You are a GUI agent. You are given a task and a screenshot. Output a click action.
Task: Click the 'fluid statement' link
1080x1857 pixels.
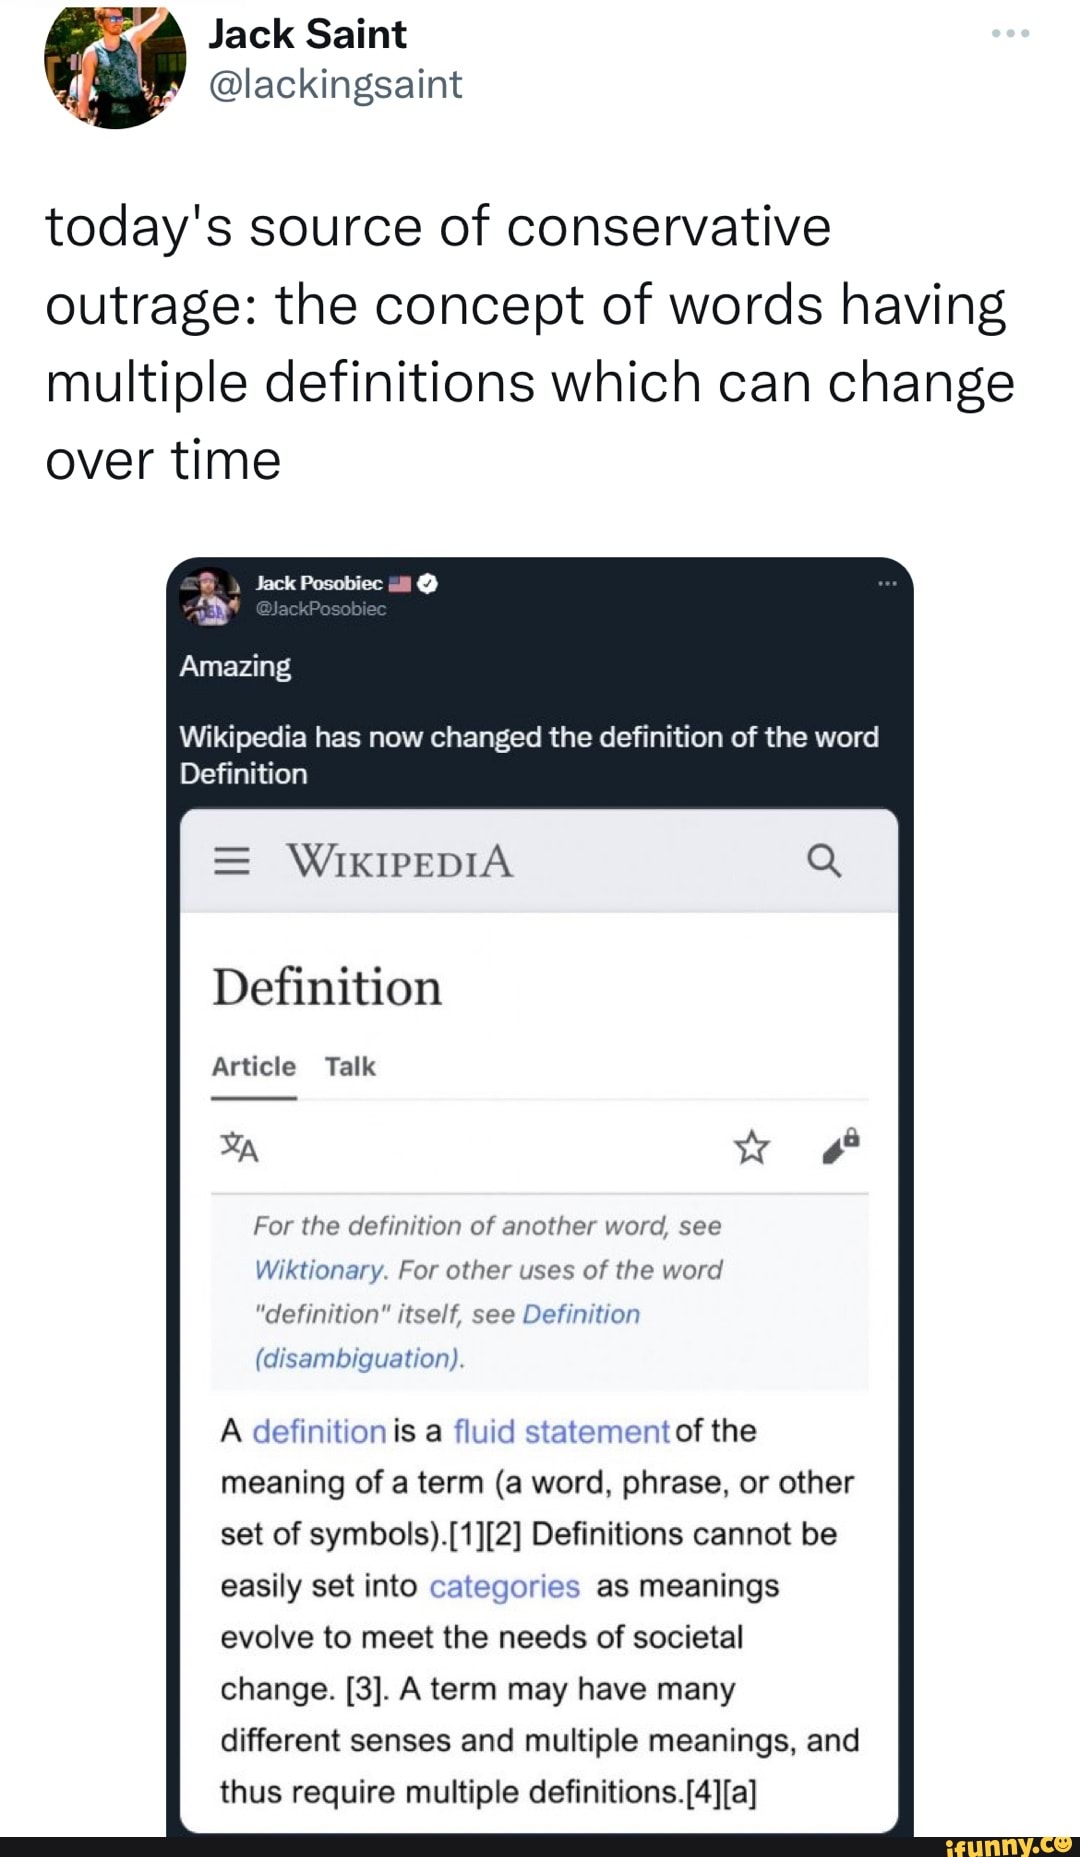[x=561, y=1431]
